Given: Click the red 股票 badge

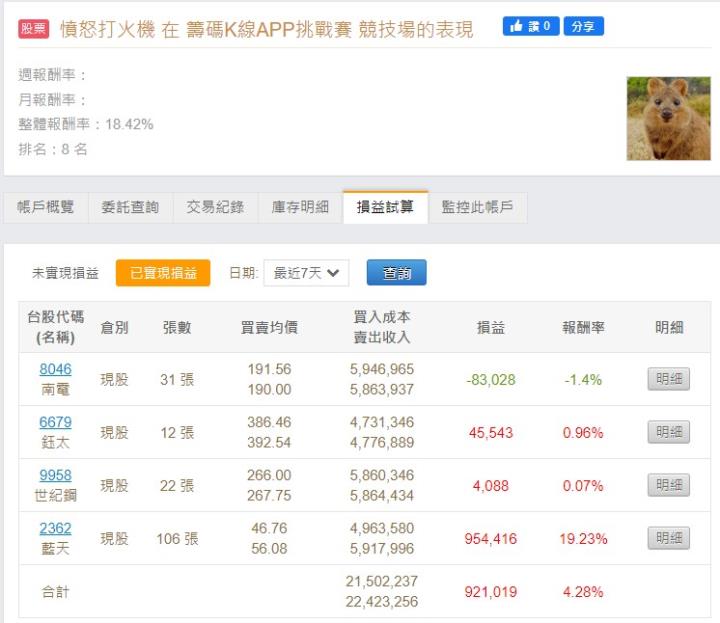Looking at the screenshot, I should tap(34, 28).
